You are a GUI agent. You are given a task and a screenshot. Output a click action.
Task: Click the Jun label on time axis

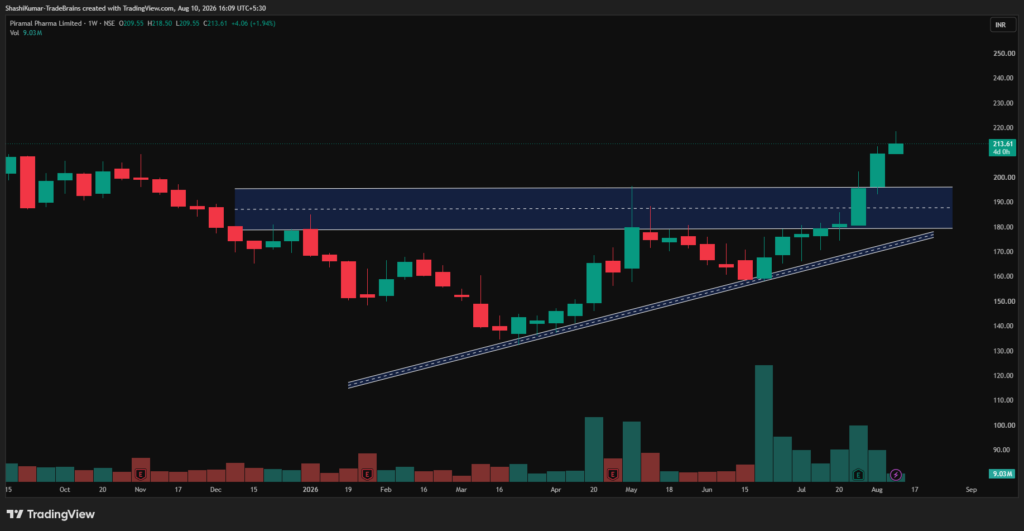click(x=707, y=490)
